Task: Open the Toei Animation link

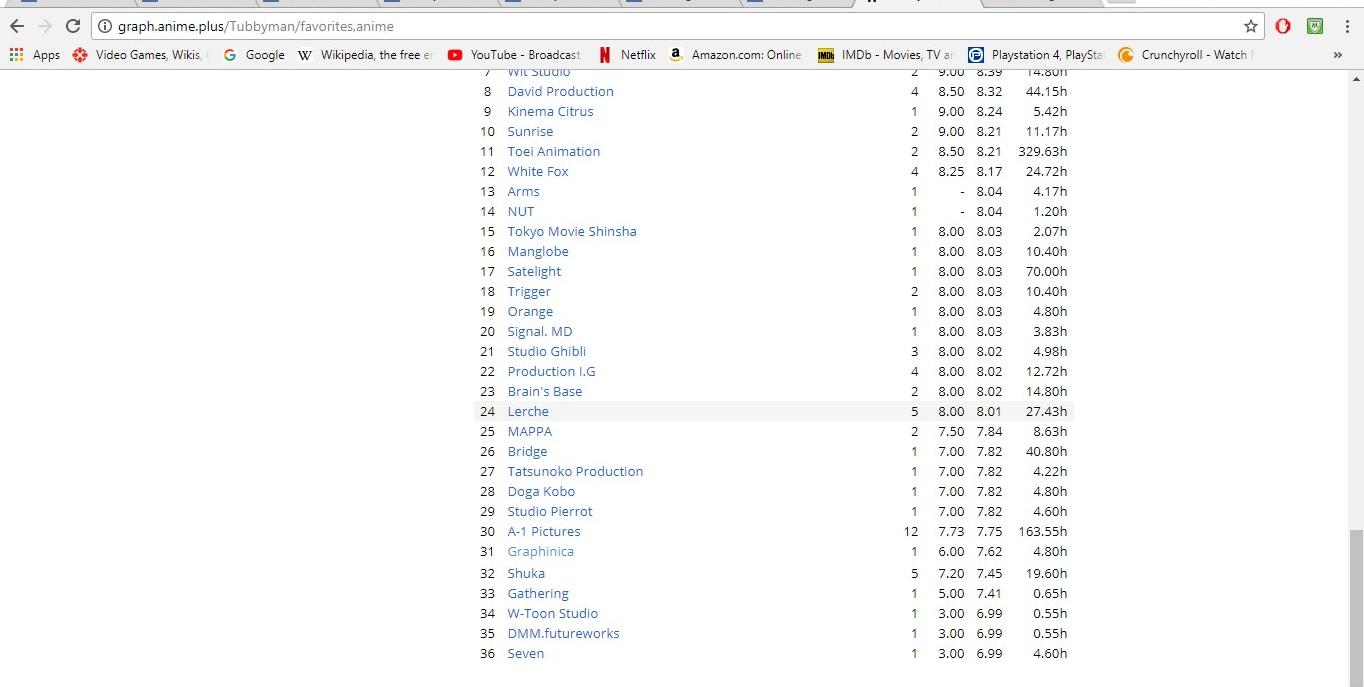Action: [x=554, y=151]
